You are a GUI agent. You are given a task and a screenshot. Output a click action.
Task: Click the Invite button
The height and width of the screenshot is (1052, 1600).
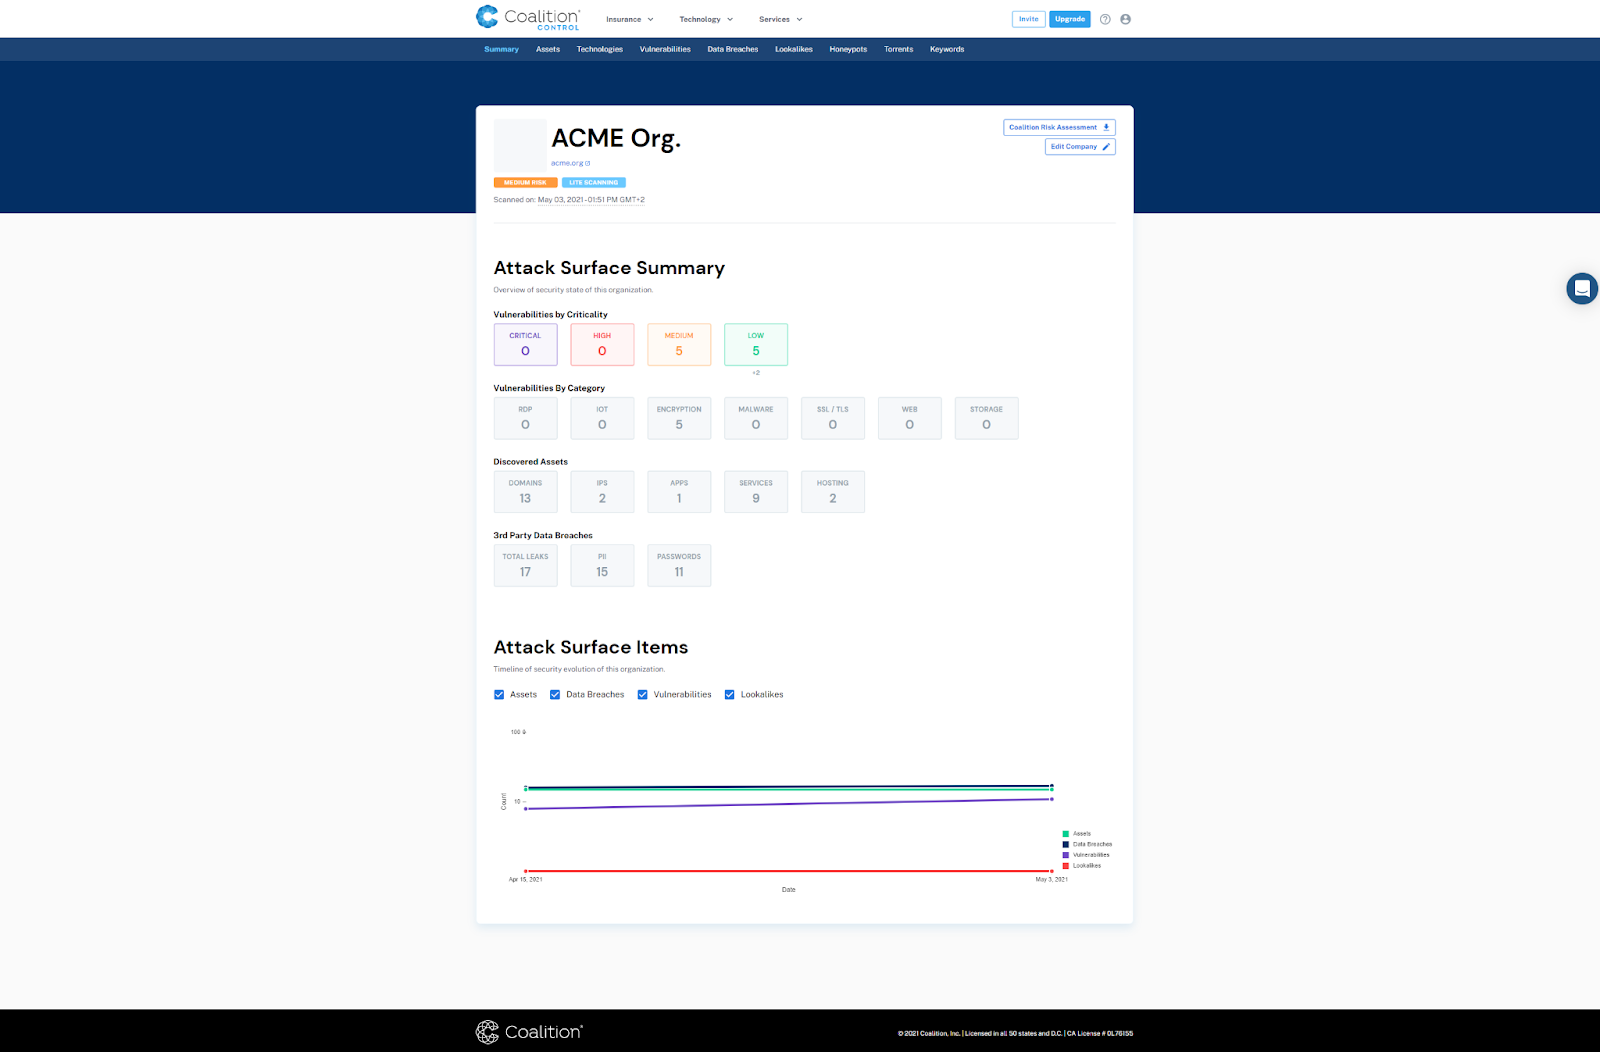pyautogui.click(x=1028, y=19)
